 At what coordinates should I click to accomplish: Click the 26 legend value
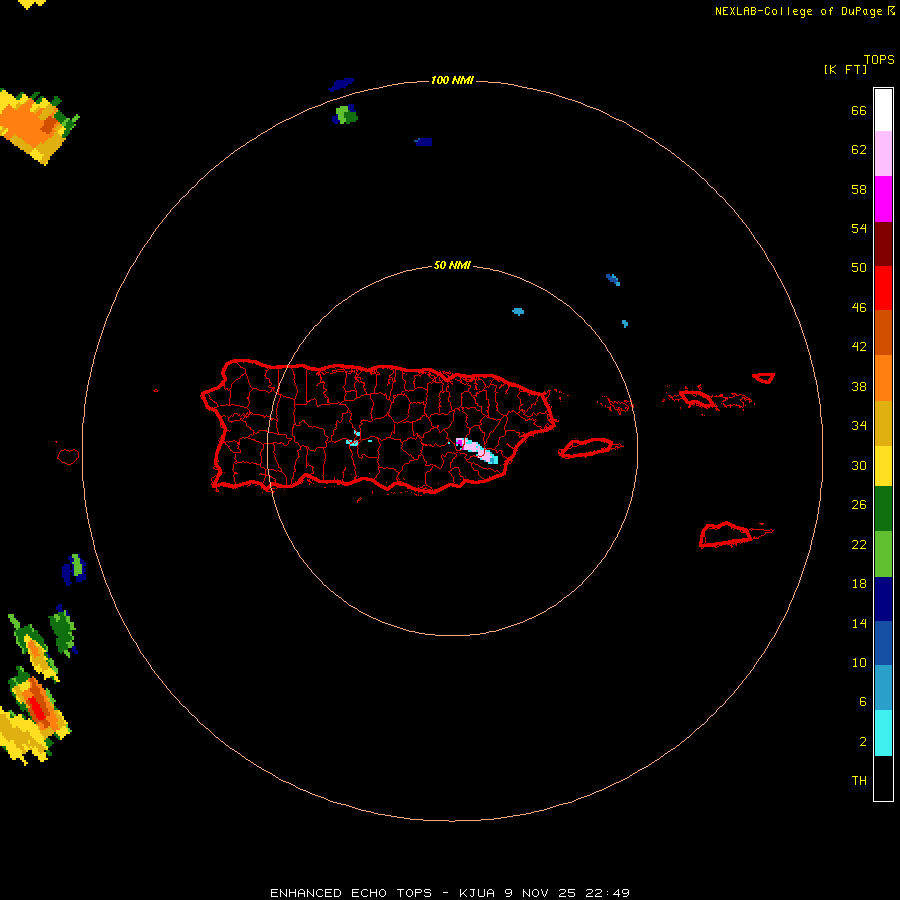click(859, 505)
